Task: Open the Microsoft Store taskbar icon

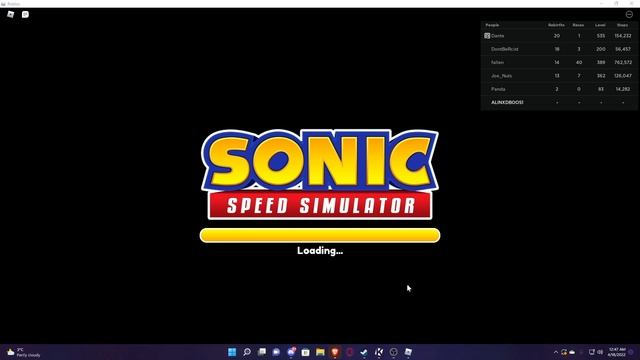Action: click(x=305, y=352)
